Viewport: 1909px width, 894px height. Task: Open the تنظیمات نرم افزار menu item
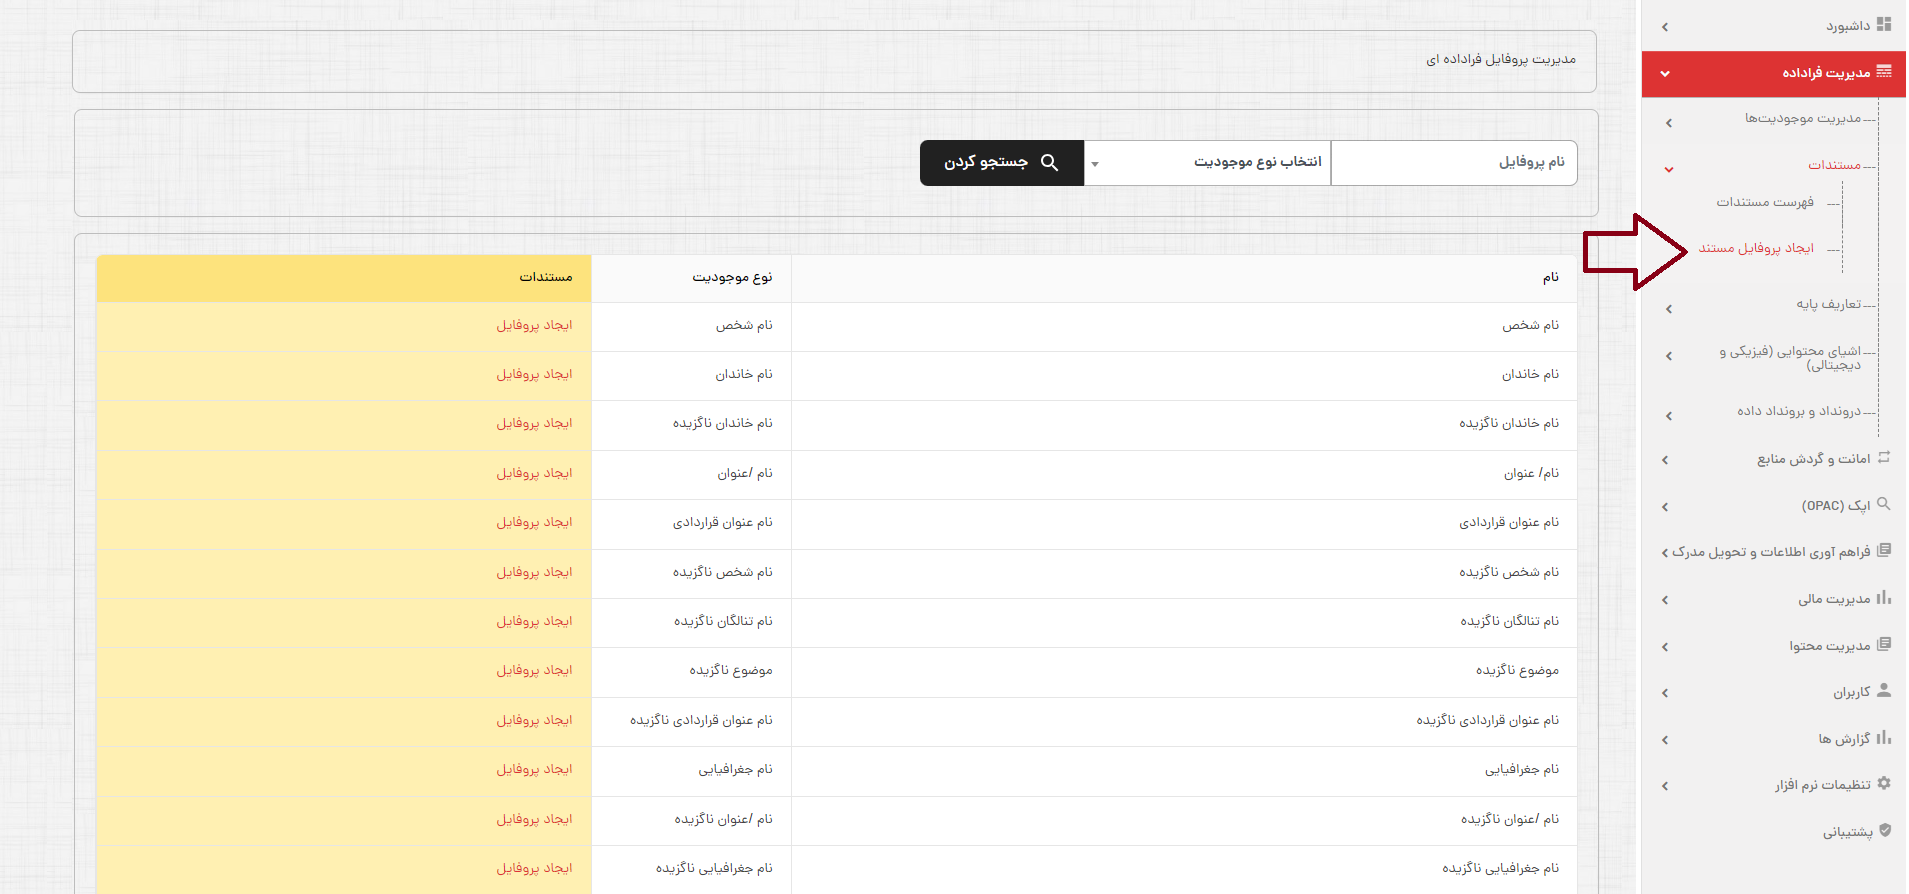point(1823,785)
